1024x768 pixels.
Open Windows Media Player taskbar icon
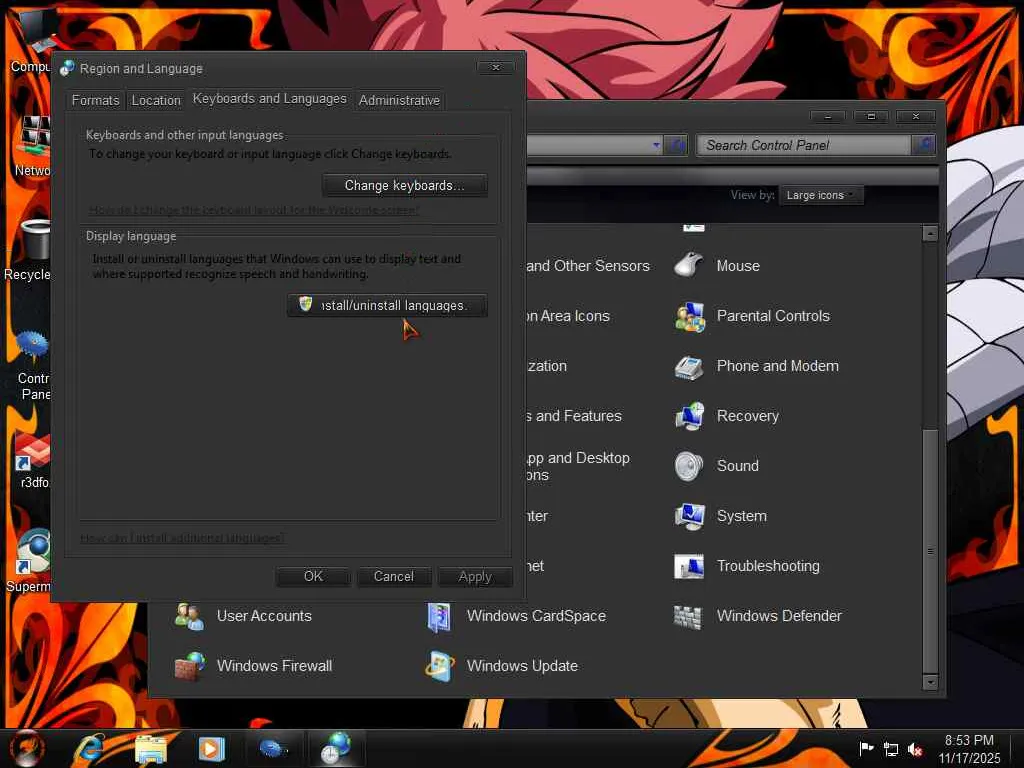(x=211, y=748)
